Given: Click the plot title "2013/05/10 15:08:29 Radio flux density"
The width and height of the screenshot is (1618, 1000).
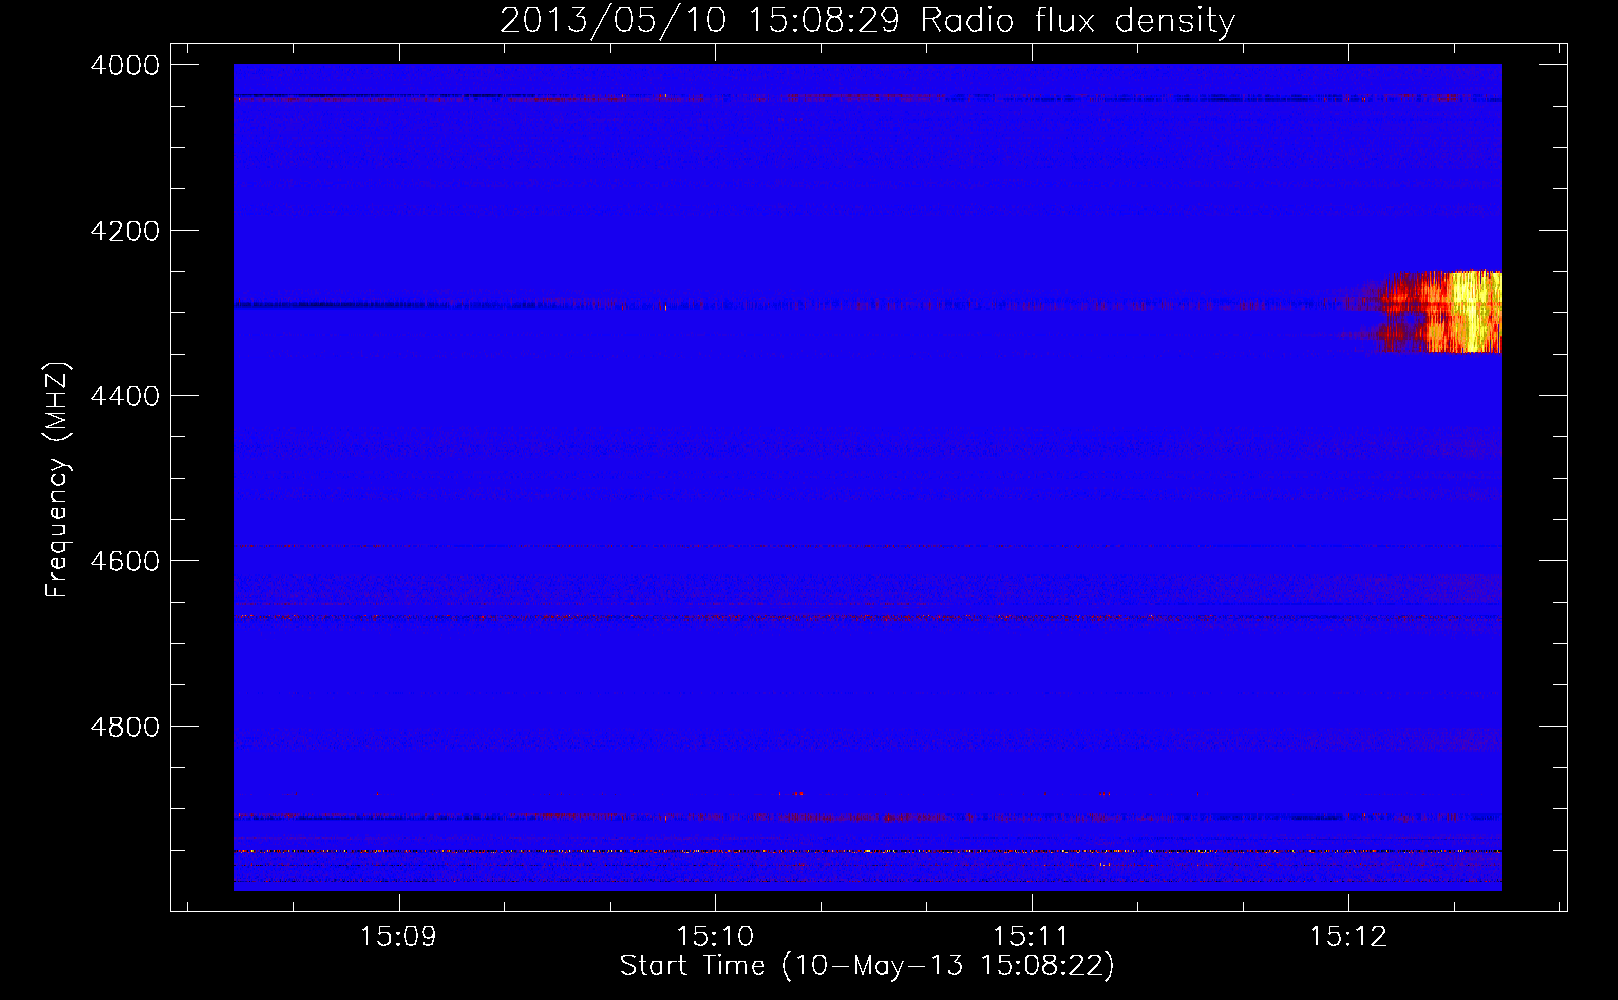Looking at the screenshot, I should coord(867,21).
